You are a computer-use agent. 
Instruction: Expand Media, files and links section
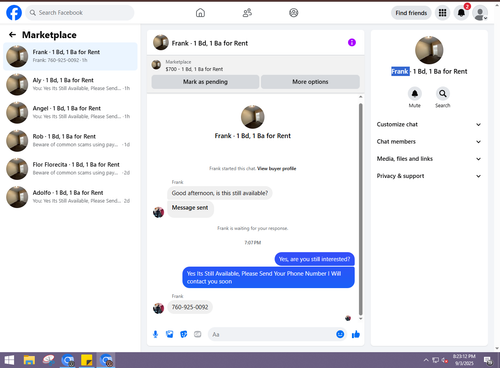click(x=429, y=159)
